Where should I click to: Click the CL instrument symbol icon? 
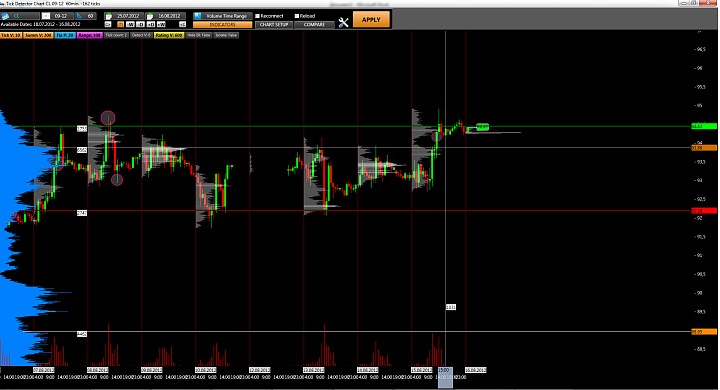click(5, 16)
